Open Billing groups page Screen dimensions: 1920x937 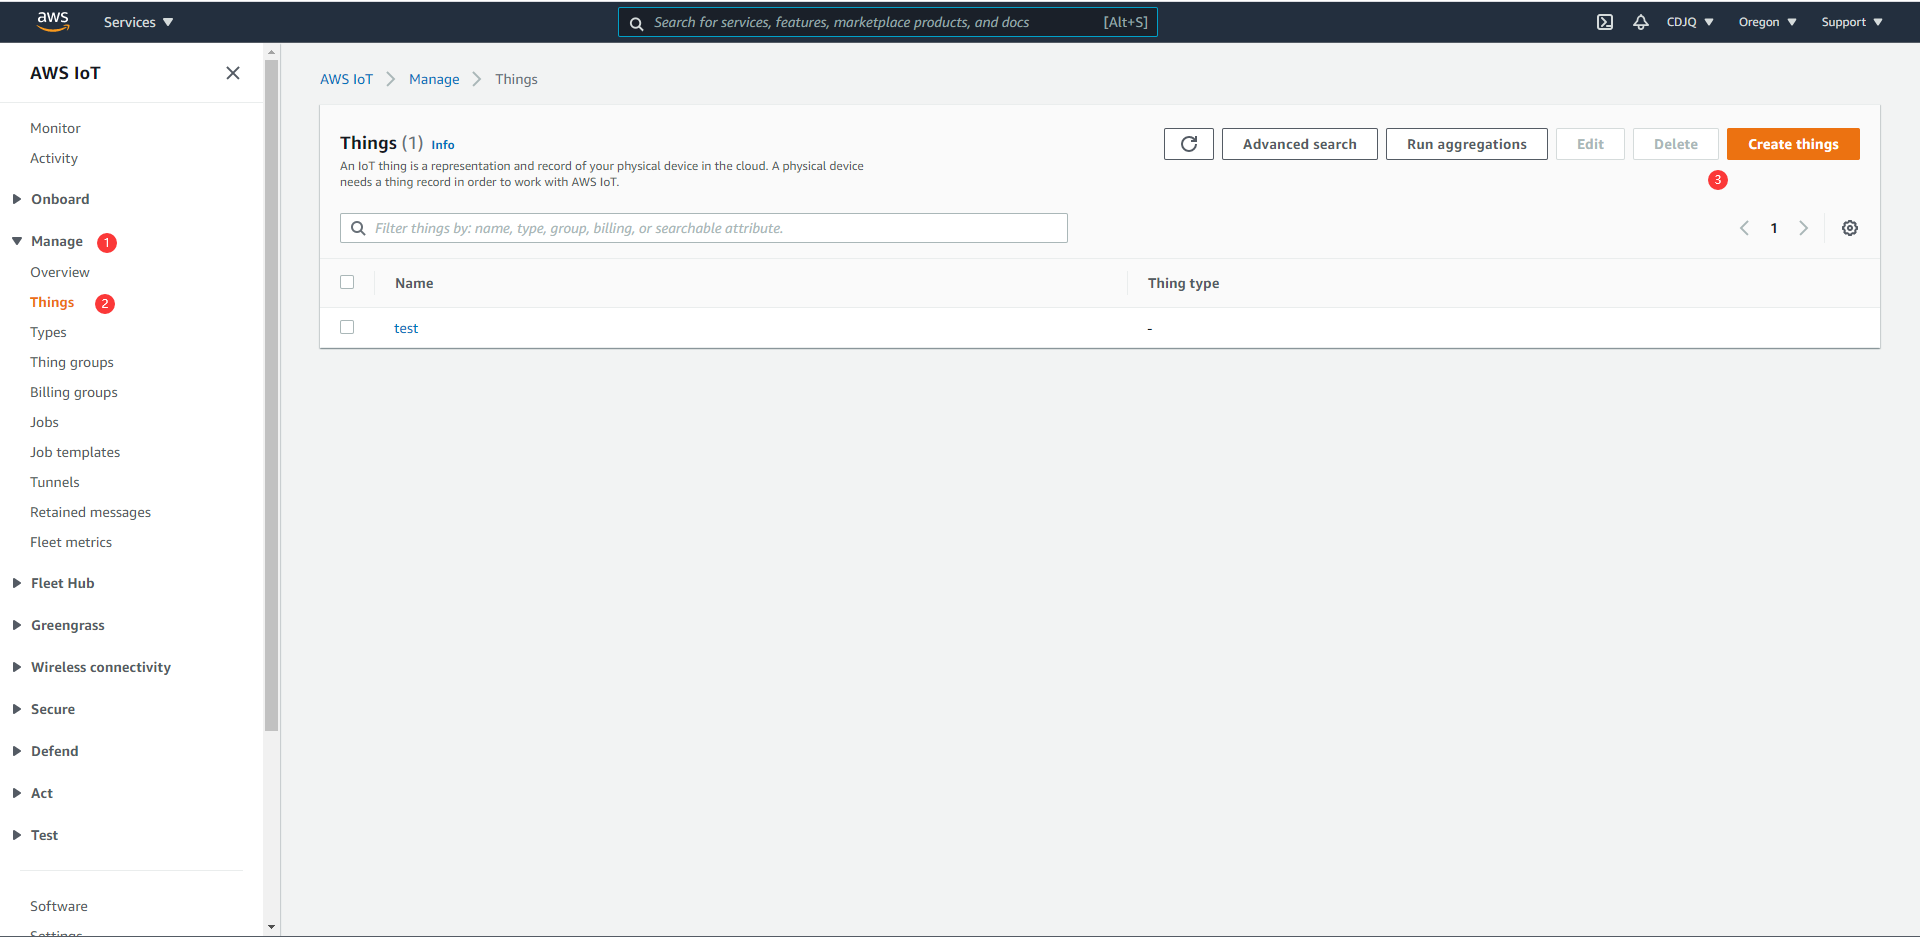[x=74, y=392]
